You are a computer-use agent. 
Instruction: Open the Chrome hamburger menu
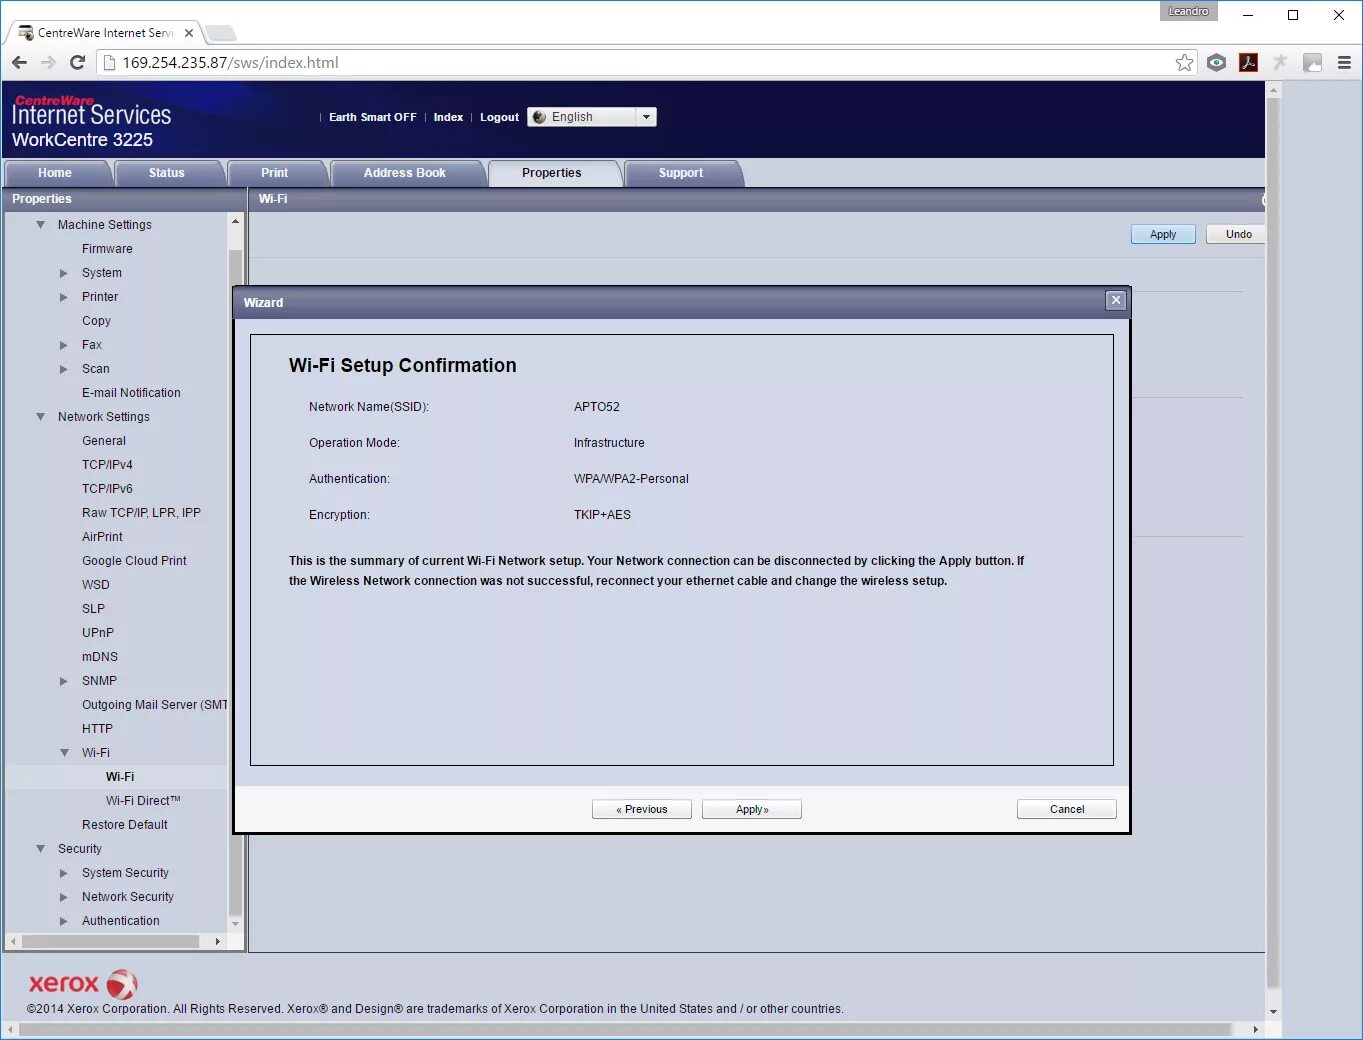pyautogui.click(x=1344, y=63)
